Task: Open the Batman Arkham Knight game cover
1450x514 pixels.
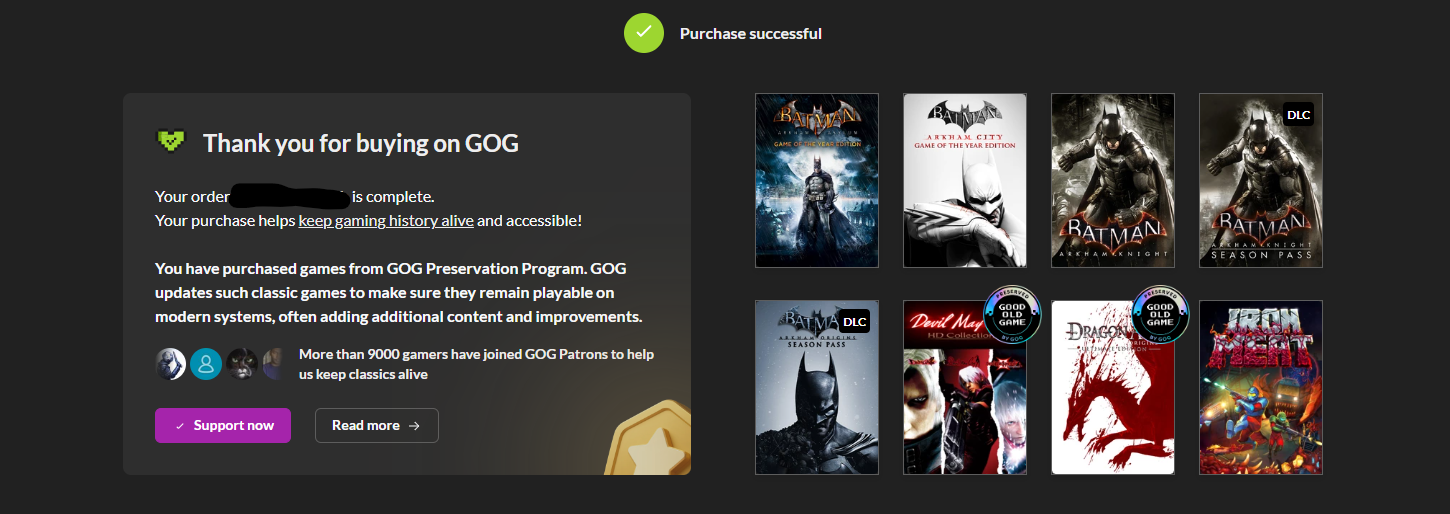Action: (x=1113, y=181)
